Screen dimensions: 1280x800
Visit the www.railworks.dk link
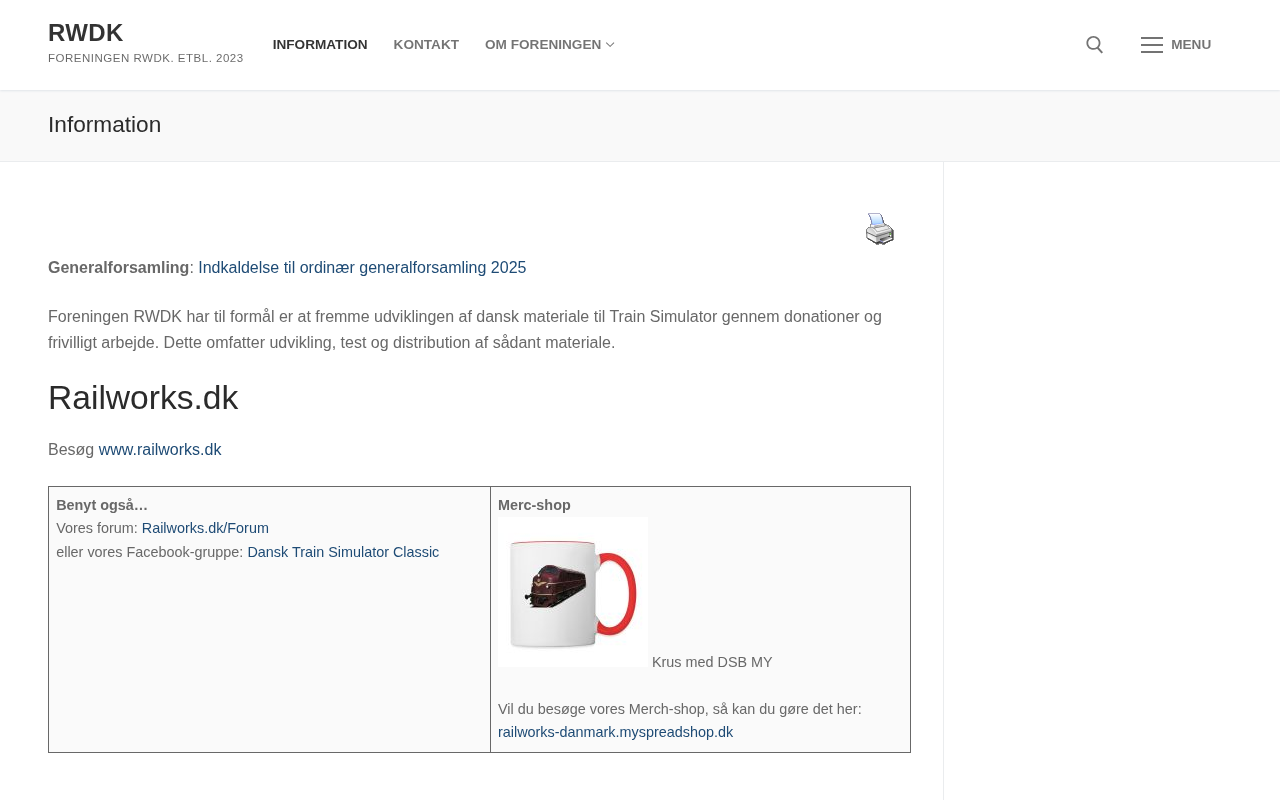coord(160,450)
